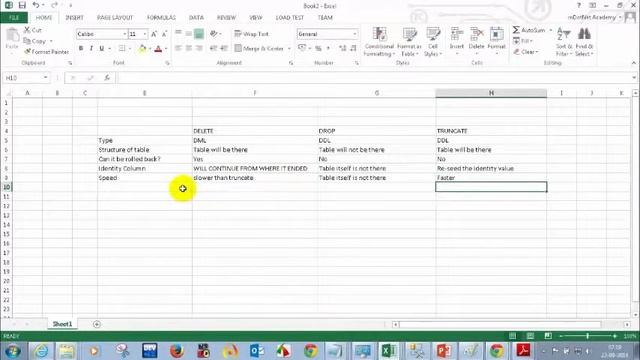Screen dimensions: 640x360
Task: Open Cell Styles gallery
Action: pyautogui.click(x=433, y=42)
